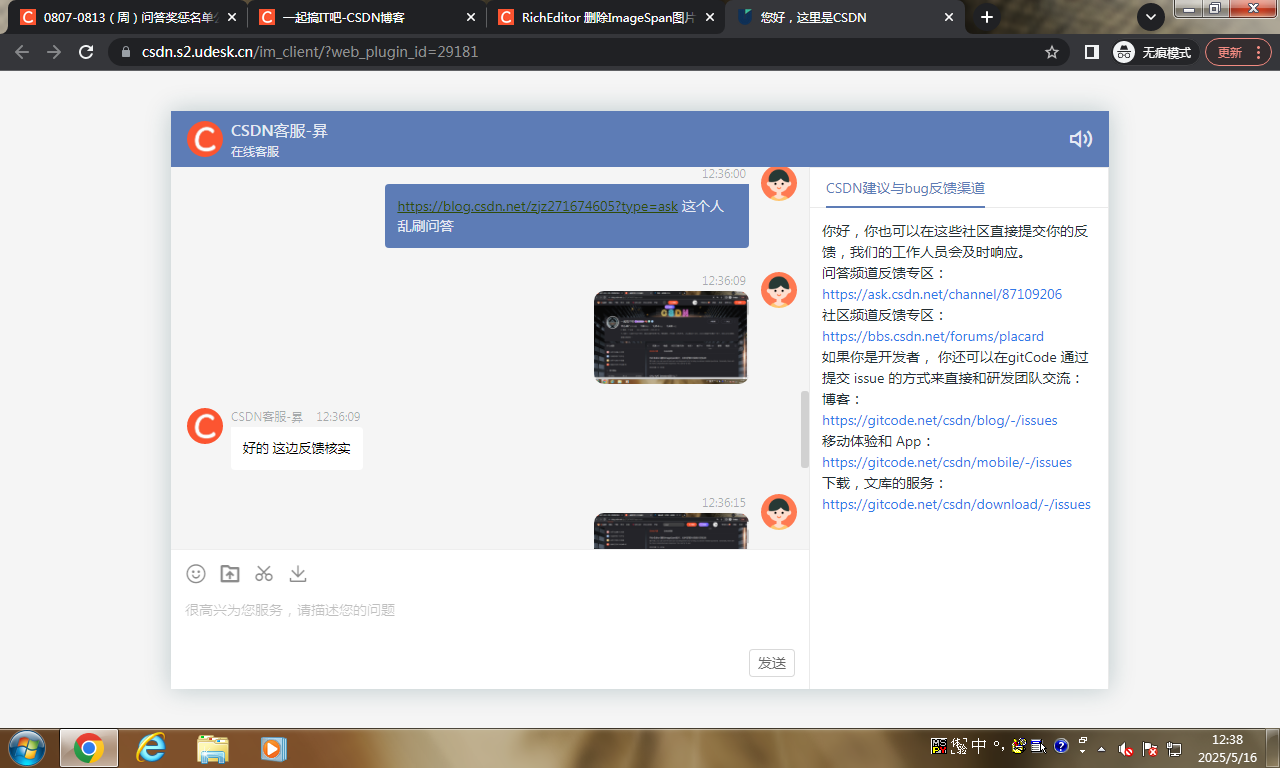This screenshot has width=1280, height=768.
Task: Open the Action Center flag icon
Action: tap(1150, 748)
